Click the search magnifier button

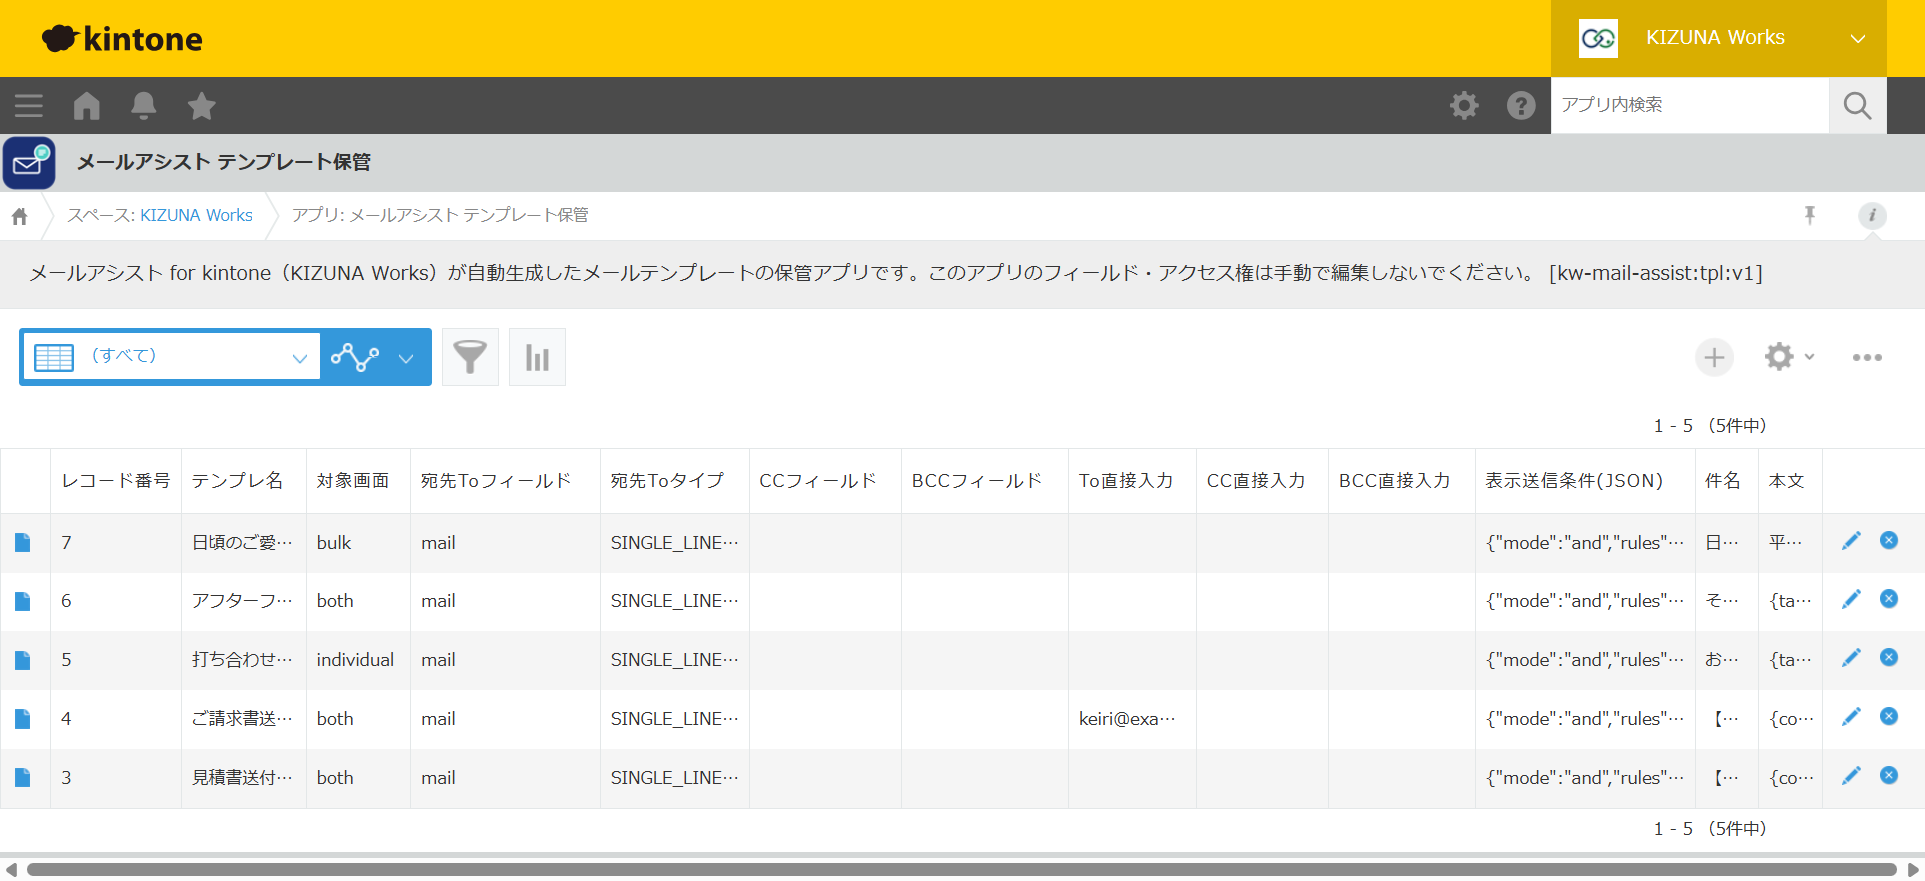pos(1857,105)
